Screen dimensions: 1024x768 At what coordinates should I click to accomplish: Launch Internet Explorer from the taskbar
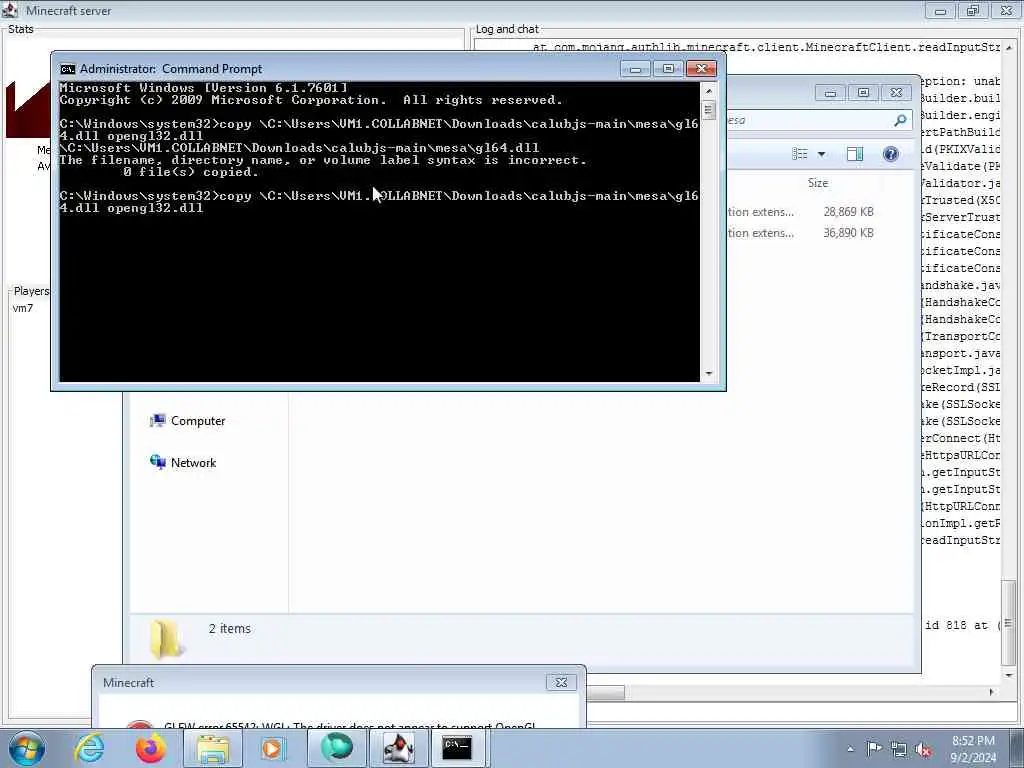coord(89,748)
